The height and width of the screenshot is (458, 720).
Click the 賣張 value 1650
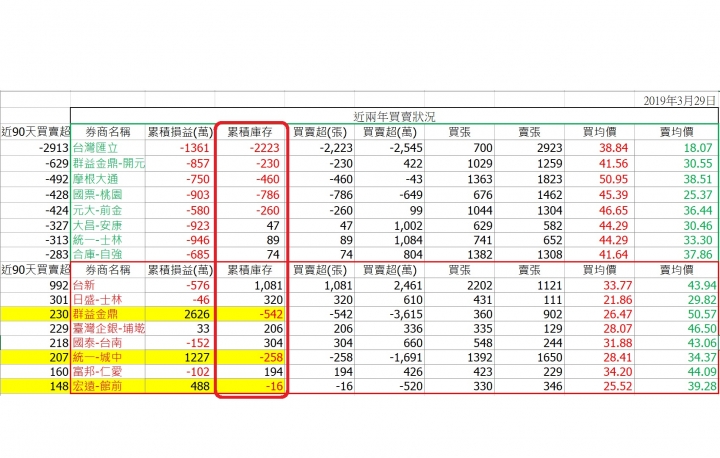(x=550, y=357)
